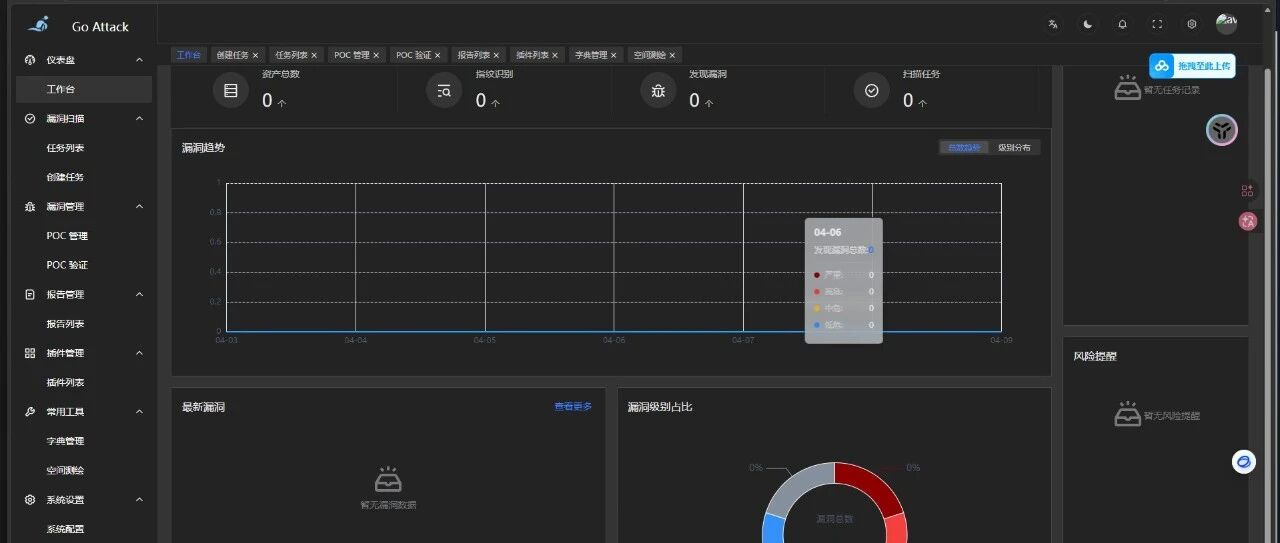Click the 扫描任务 check circle icon card
This screenshot has height=543, width=1280.
click(871, 91)
